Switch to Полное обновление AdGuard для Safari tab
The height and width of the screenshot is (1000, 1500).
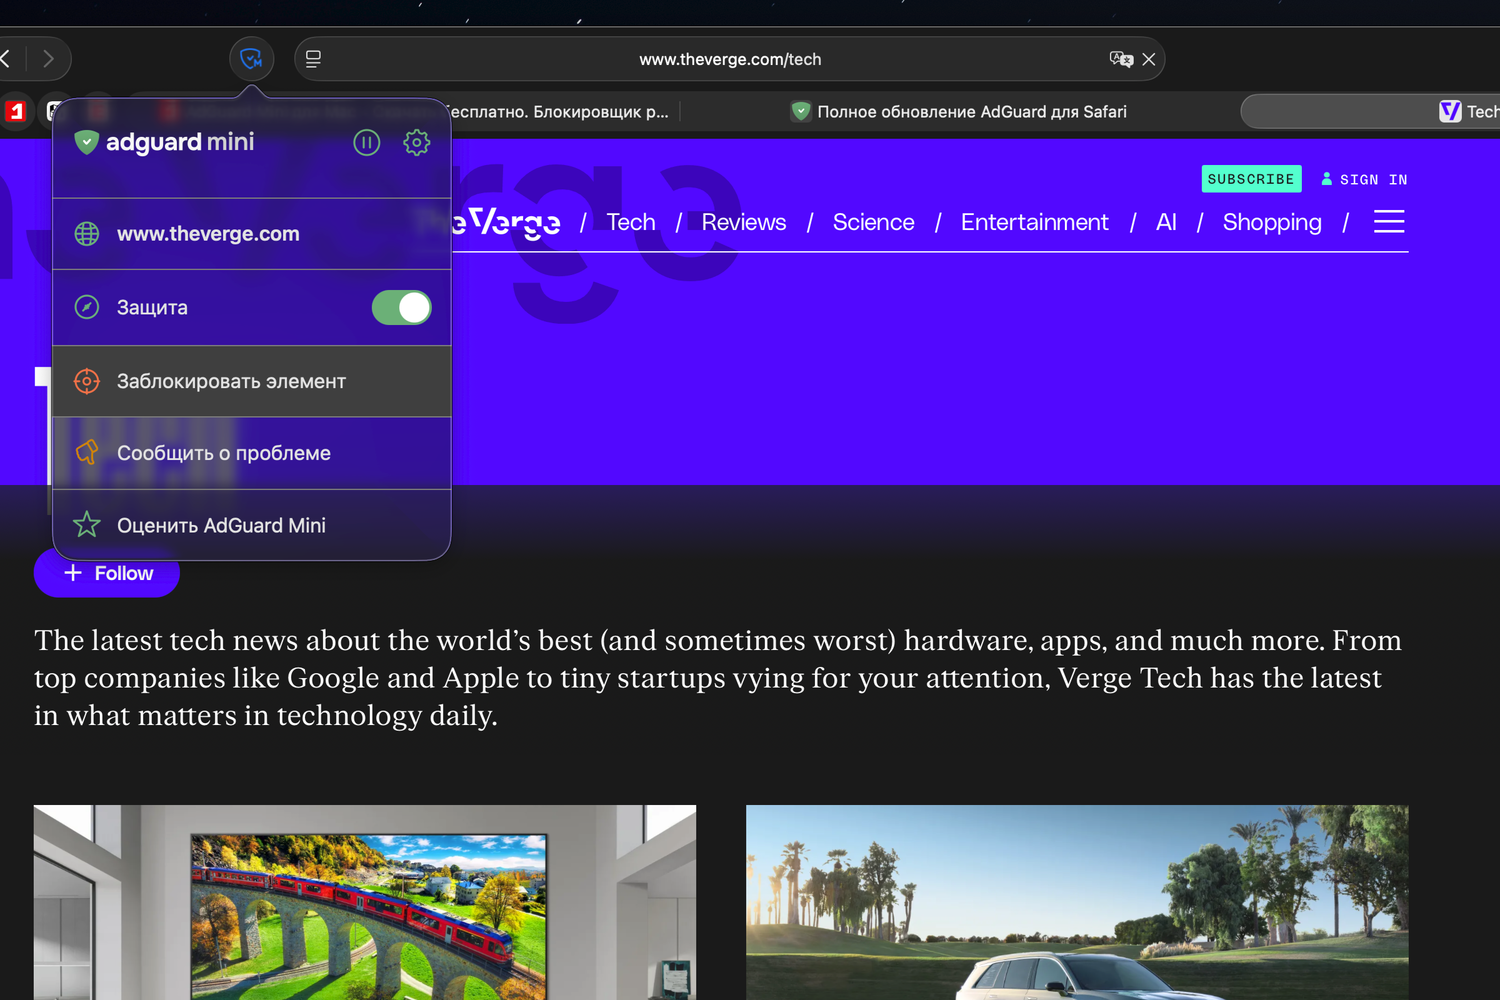tap(959, 112)
